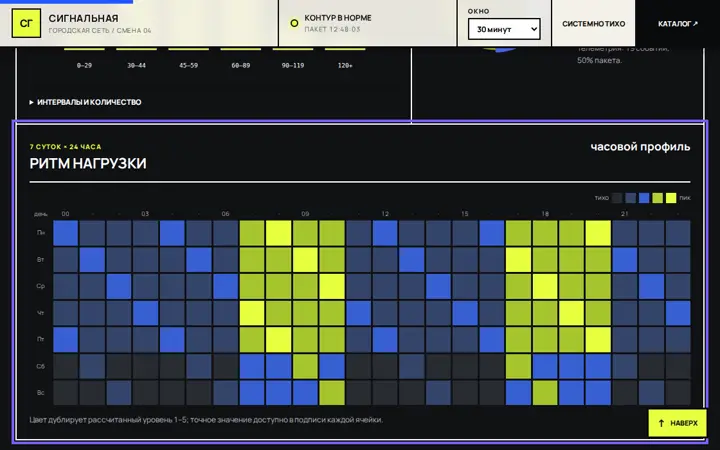Select the Friday 12:00 blue heatmap cell
Screen dimensions: 720x450
tap(385, 339)
